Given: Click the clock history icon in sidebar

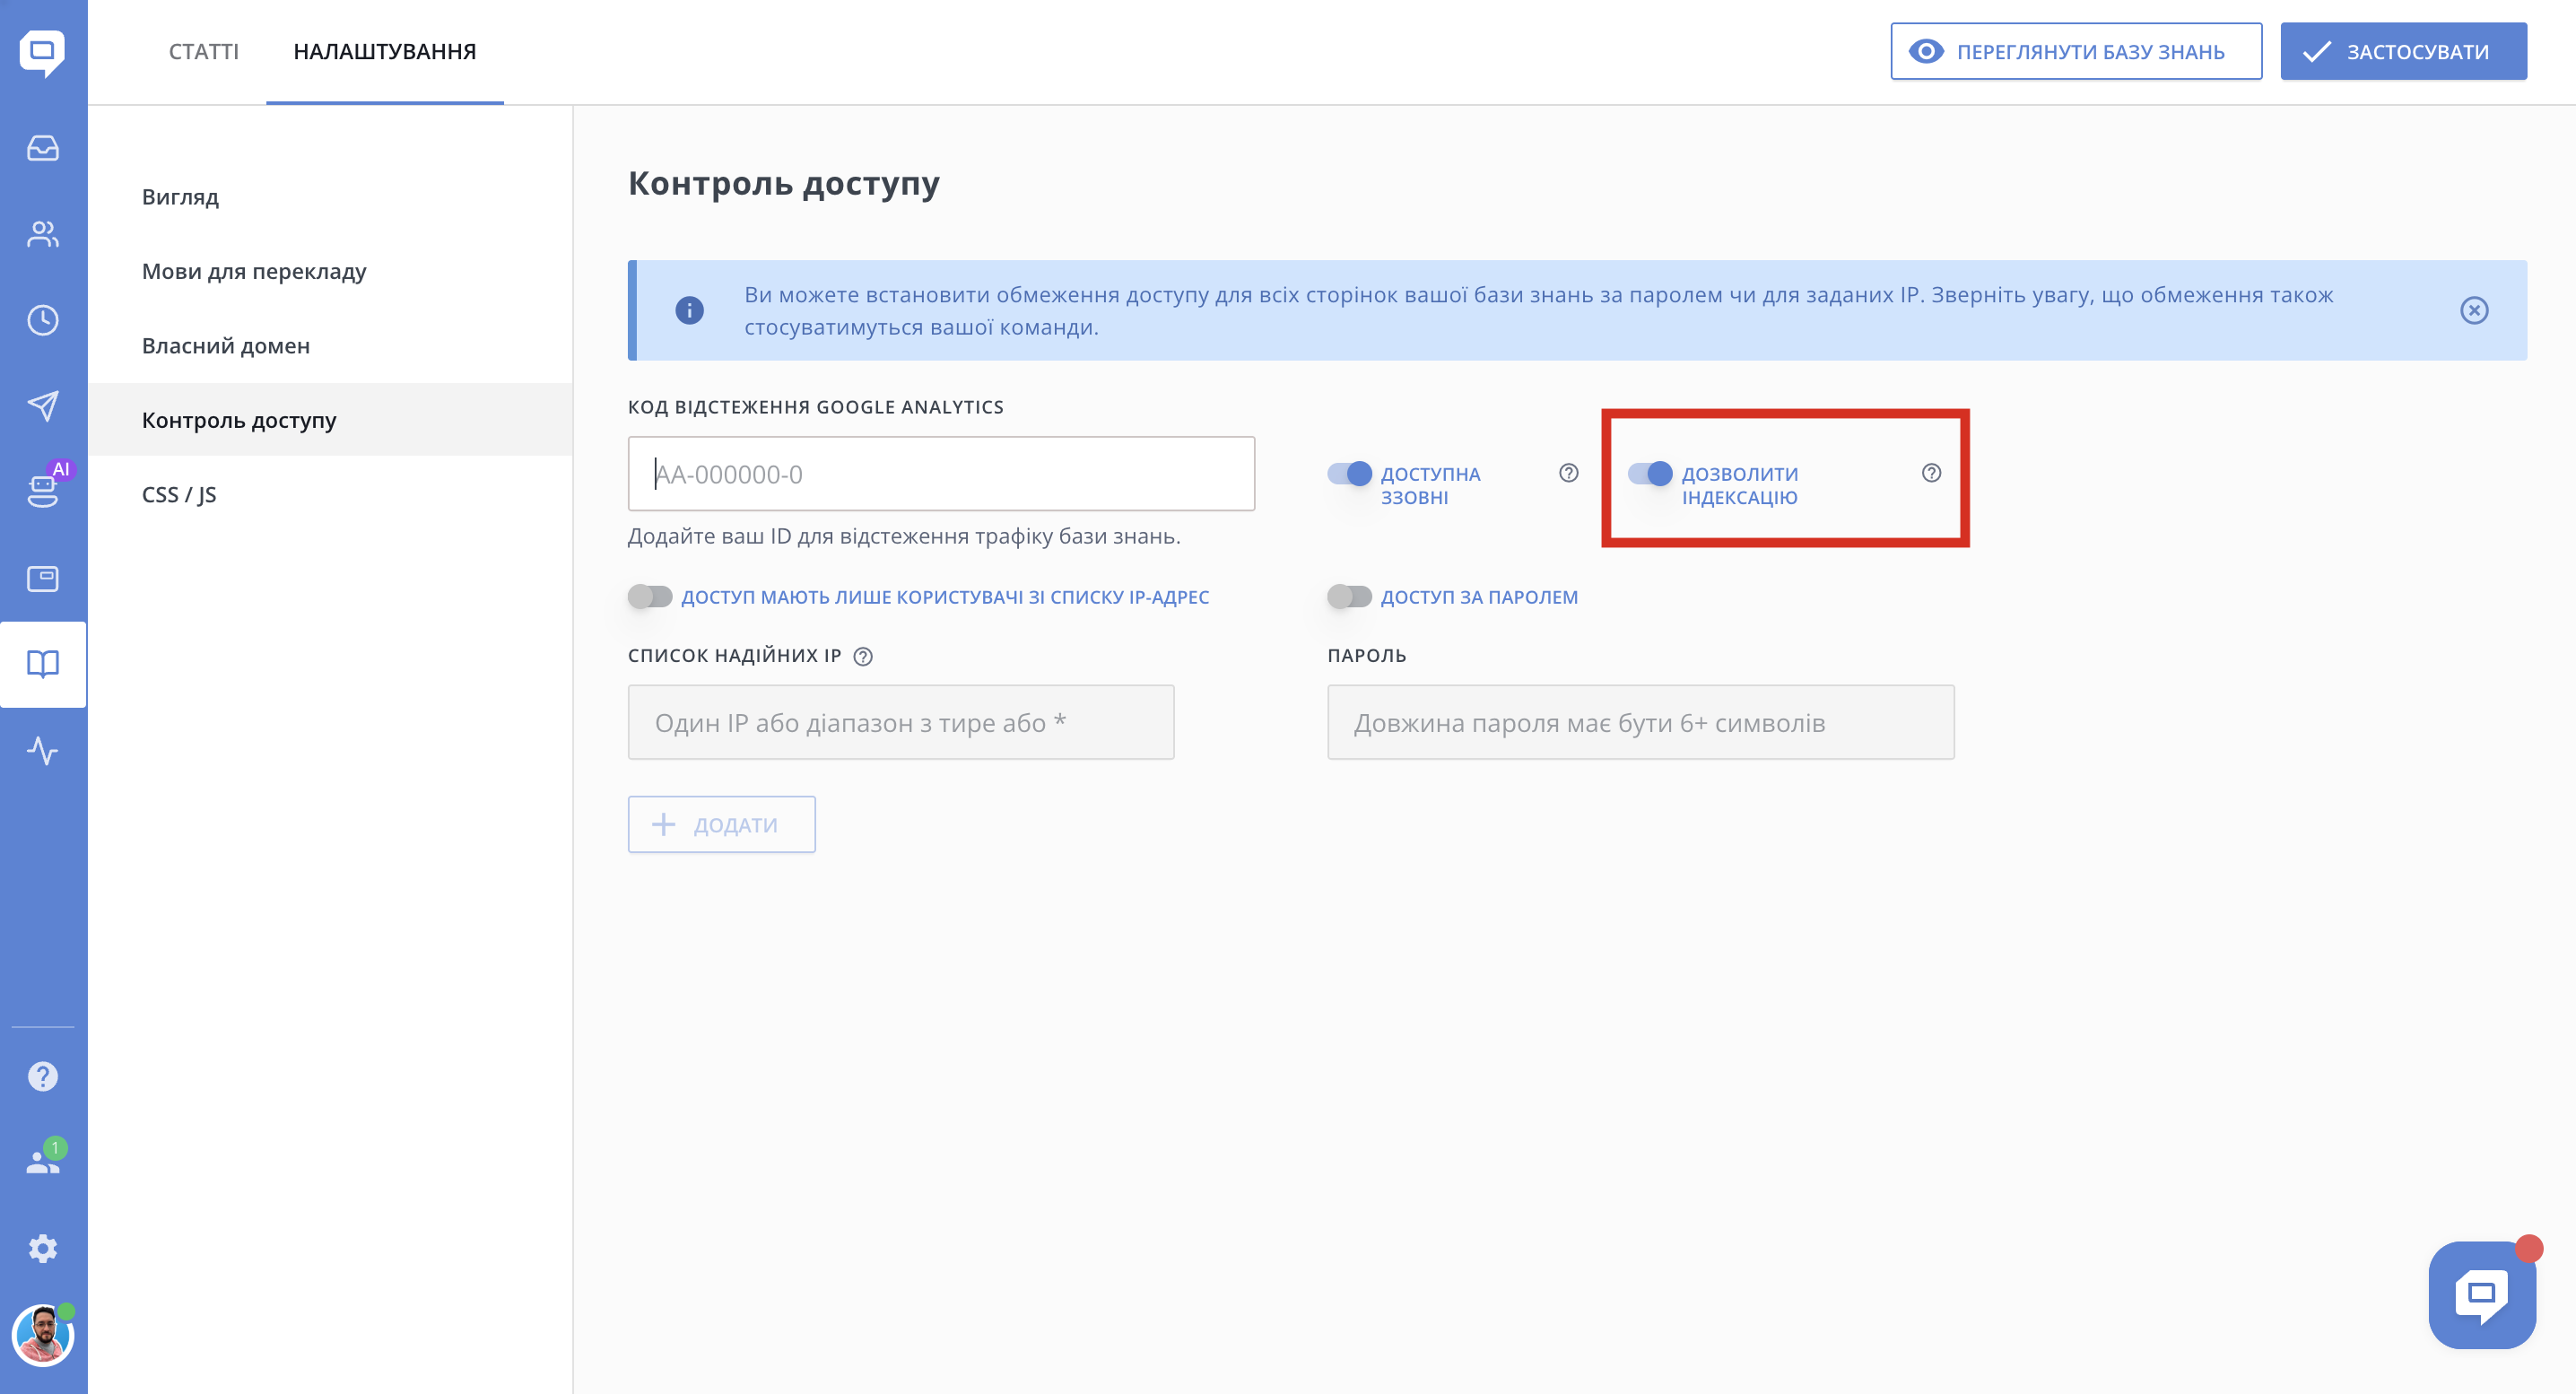Looking at the screenshot, I should tap(43, 320).
